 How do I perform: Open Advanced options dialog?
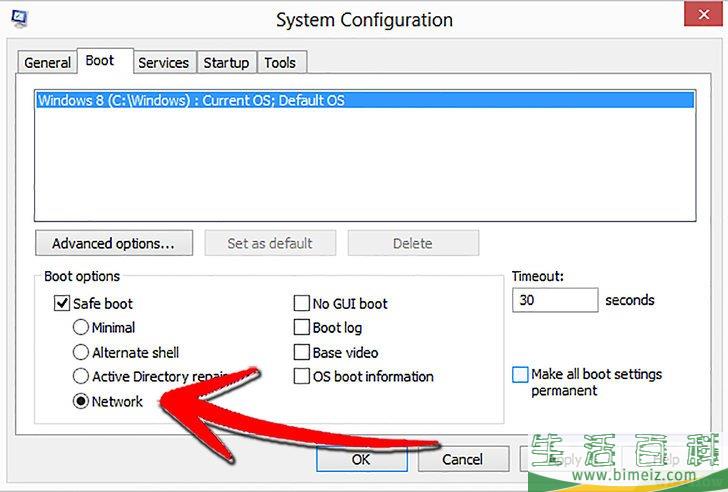pos(114,243)
